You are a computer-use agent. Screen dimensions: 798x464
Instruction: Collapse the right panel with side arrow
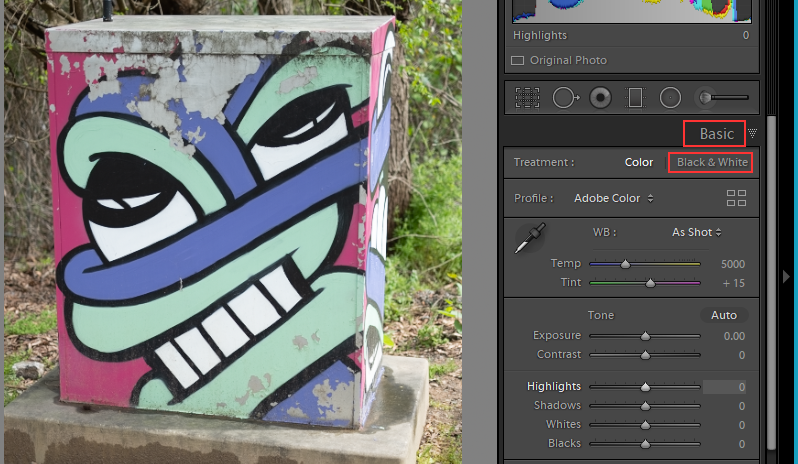(786, 277)
